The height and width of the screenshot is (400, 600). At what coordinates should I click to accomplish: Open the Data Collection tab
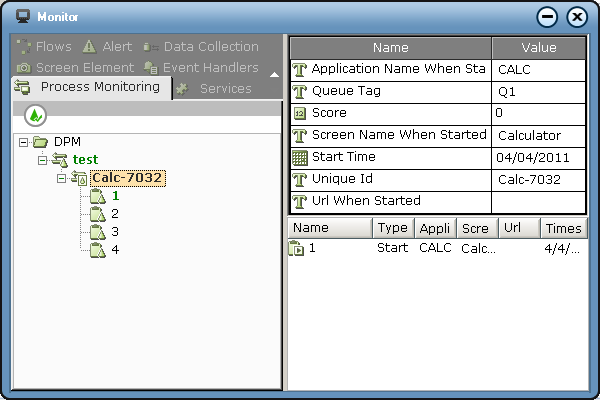200,47
